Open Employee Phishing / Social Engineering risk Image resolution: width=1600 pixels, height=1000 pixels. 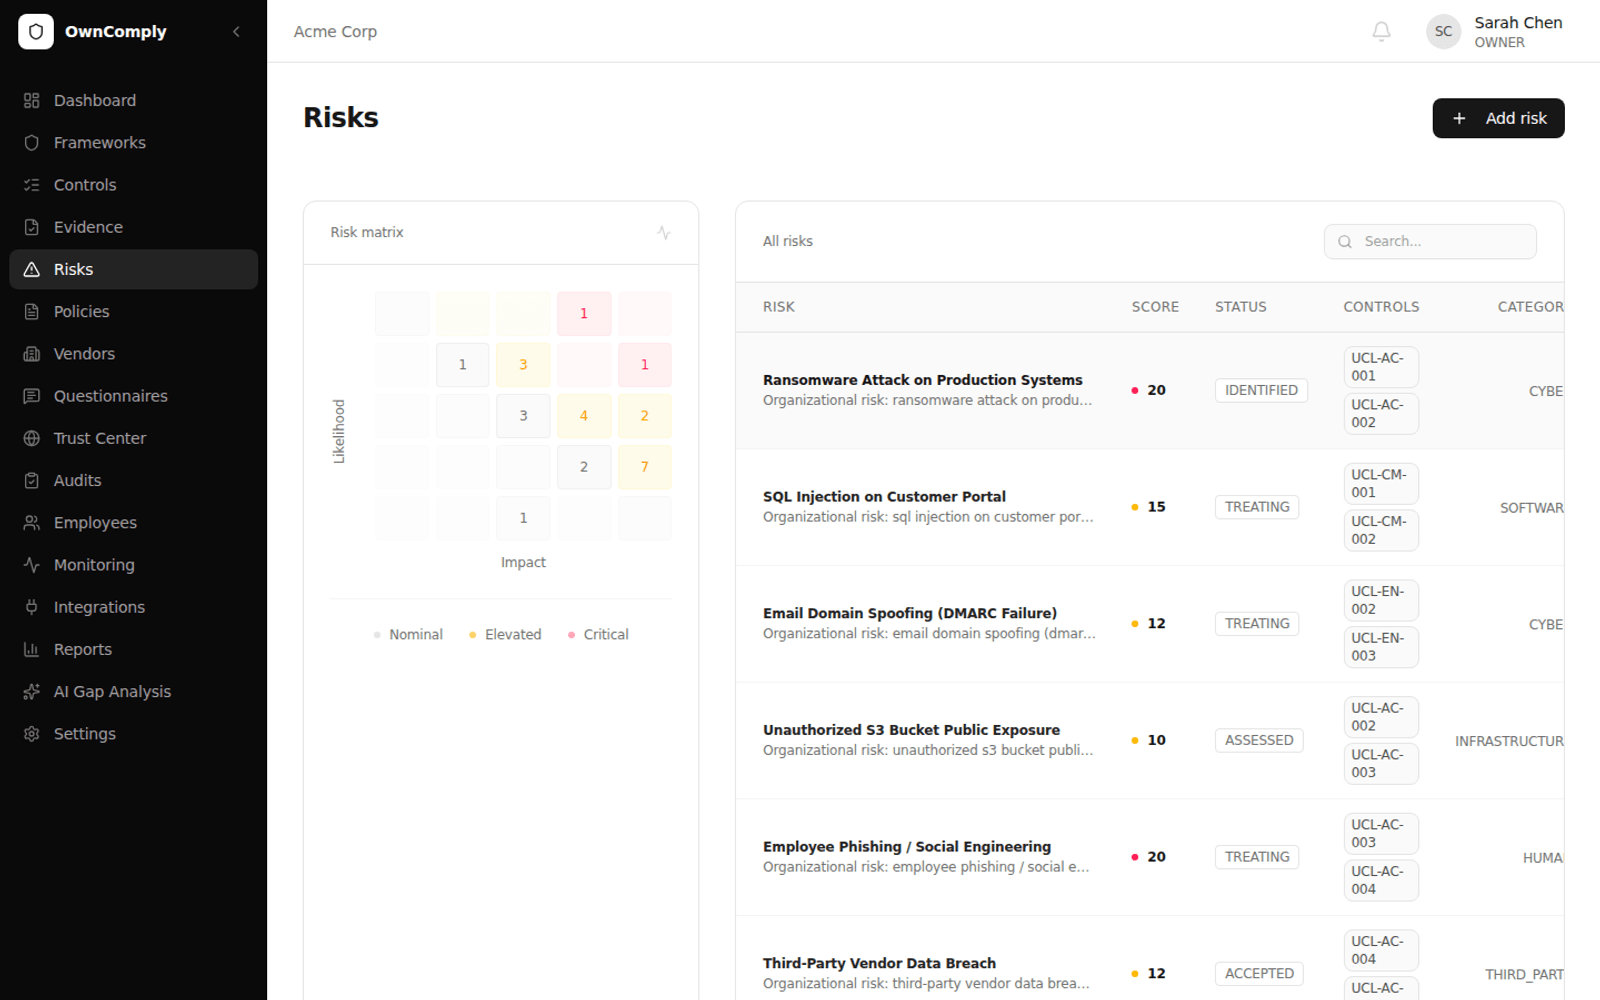pos(907,847)
